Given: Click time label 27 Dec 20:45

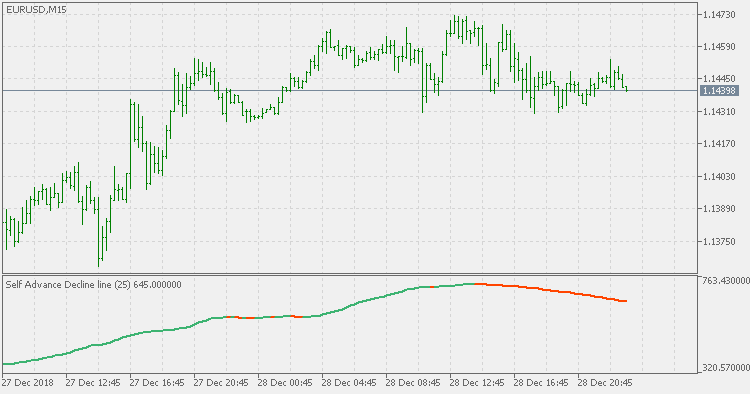Looking at the screenshot, I should 221,383.
